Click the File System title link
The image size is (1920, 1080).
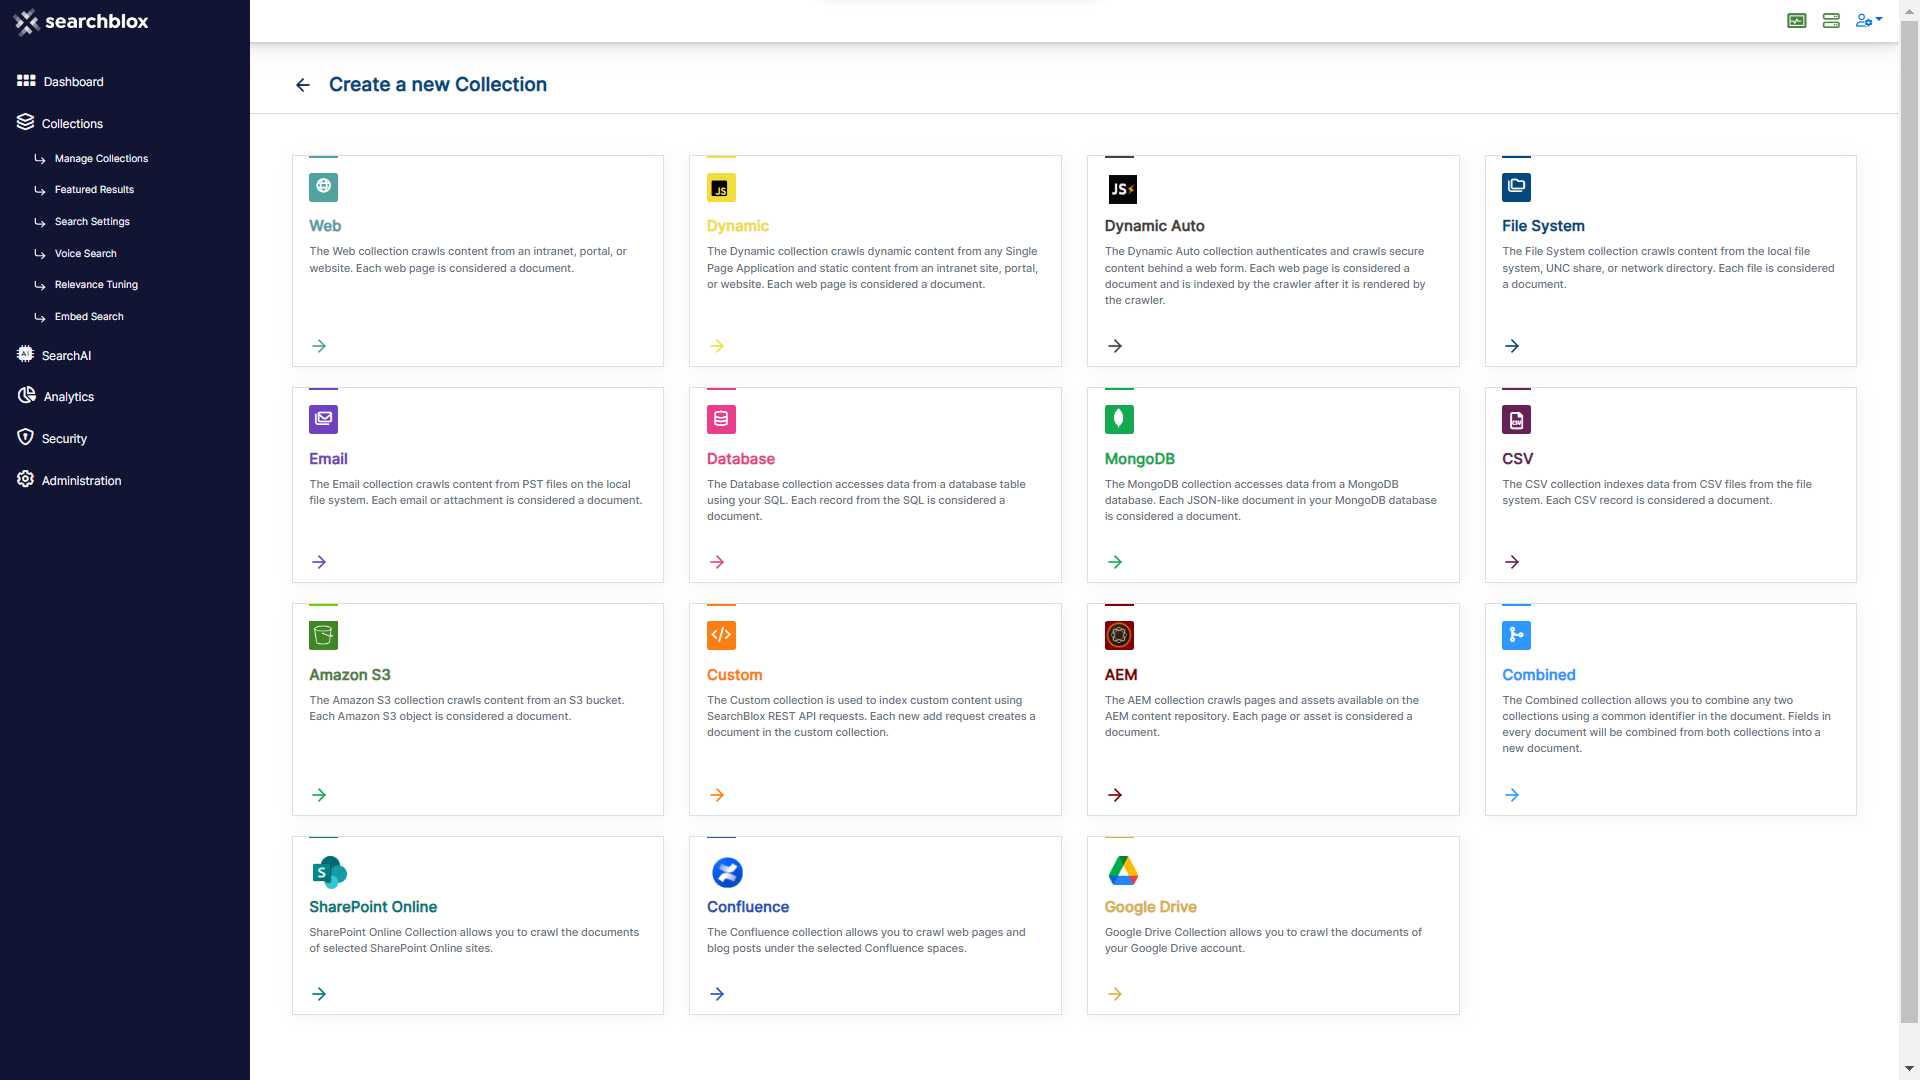[x=1543, y=226]
